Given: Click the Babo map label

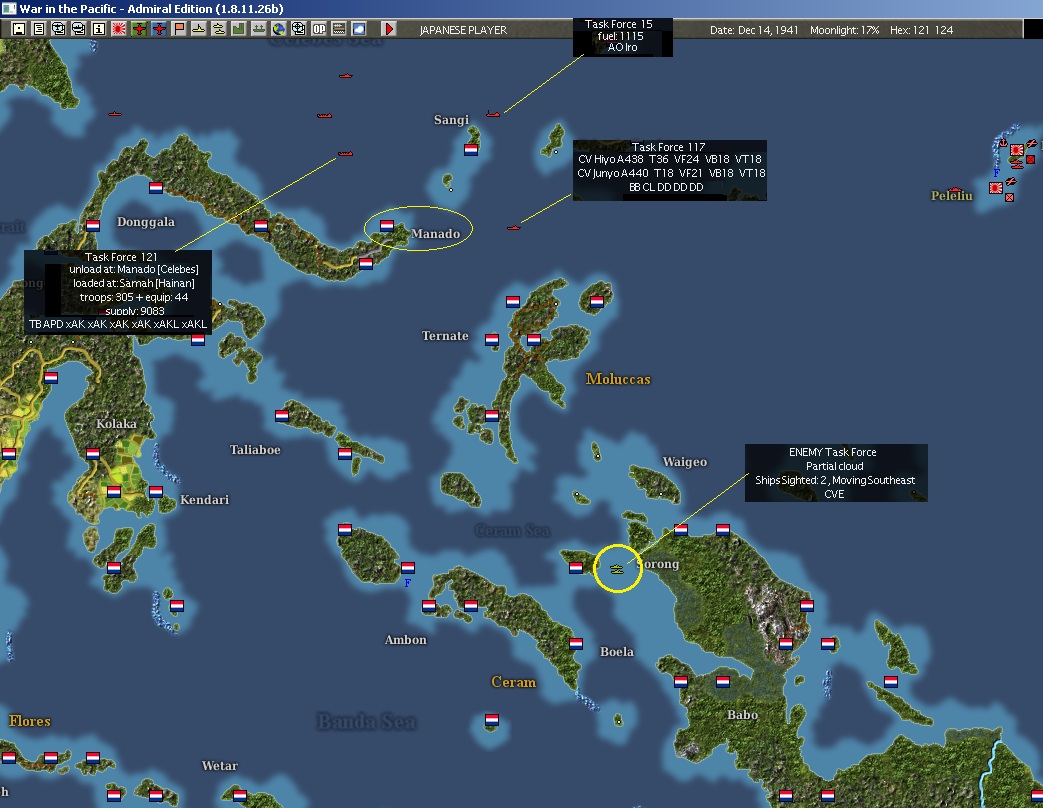Looking at the screenshot, I should click(742, 715).
